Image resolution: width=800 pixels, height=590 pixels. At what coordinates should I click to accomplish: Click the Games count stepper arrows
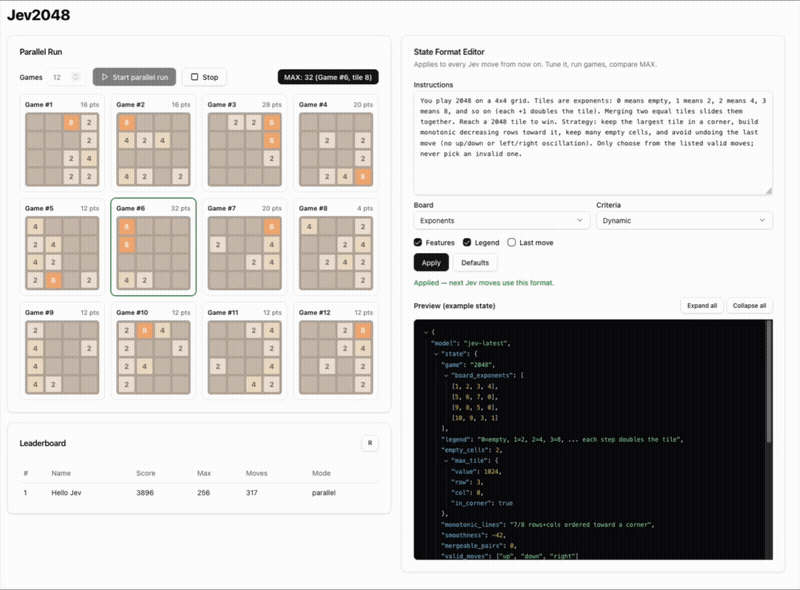pyautogui.click(x=76, y=77)
